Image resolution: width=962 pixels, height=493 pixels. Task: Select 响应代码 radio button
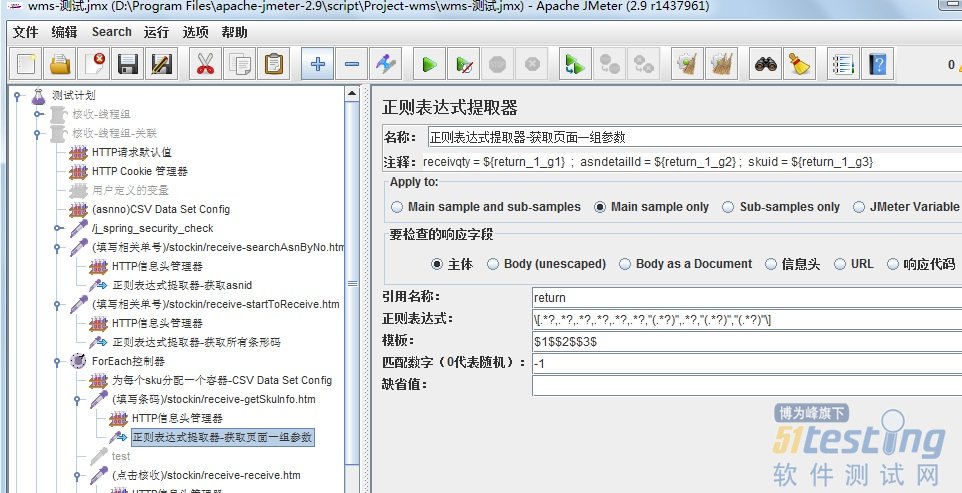click(893, 264)
